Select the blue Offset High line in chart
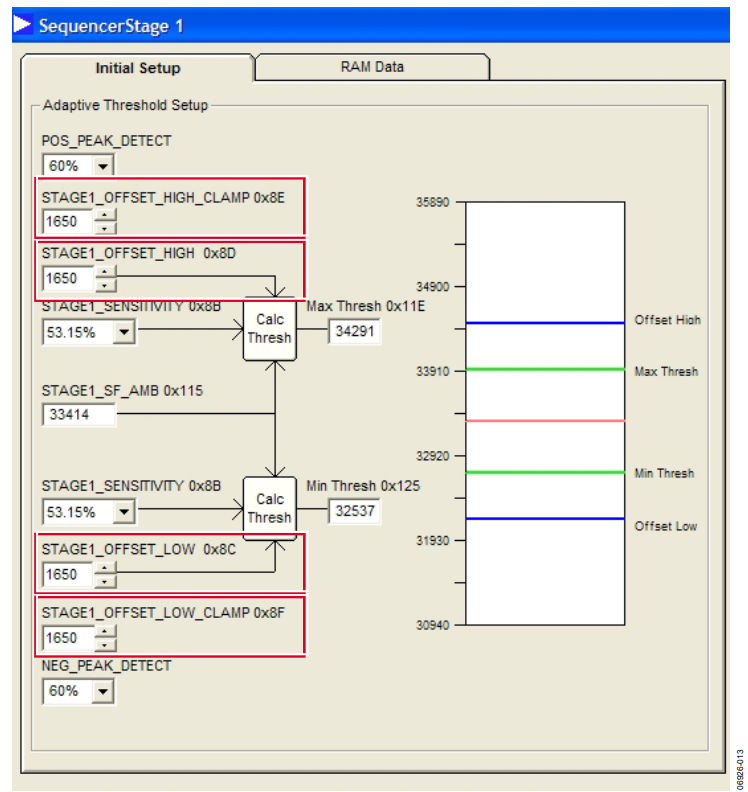748x792 pixels. 545,323
